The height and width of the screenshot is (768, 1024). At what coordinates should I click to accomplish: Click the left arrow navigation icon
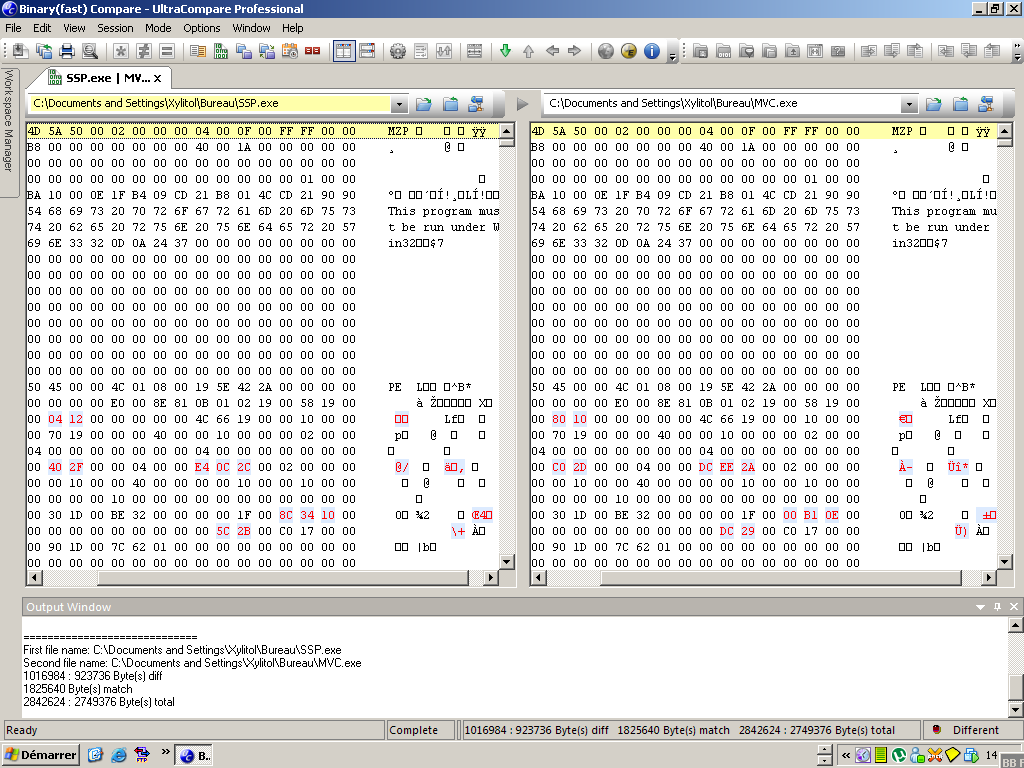552,51
